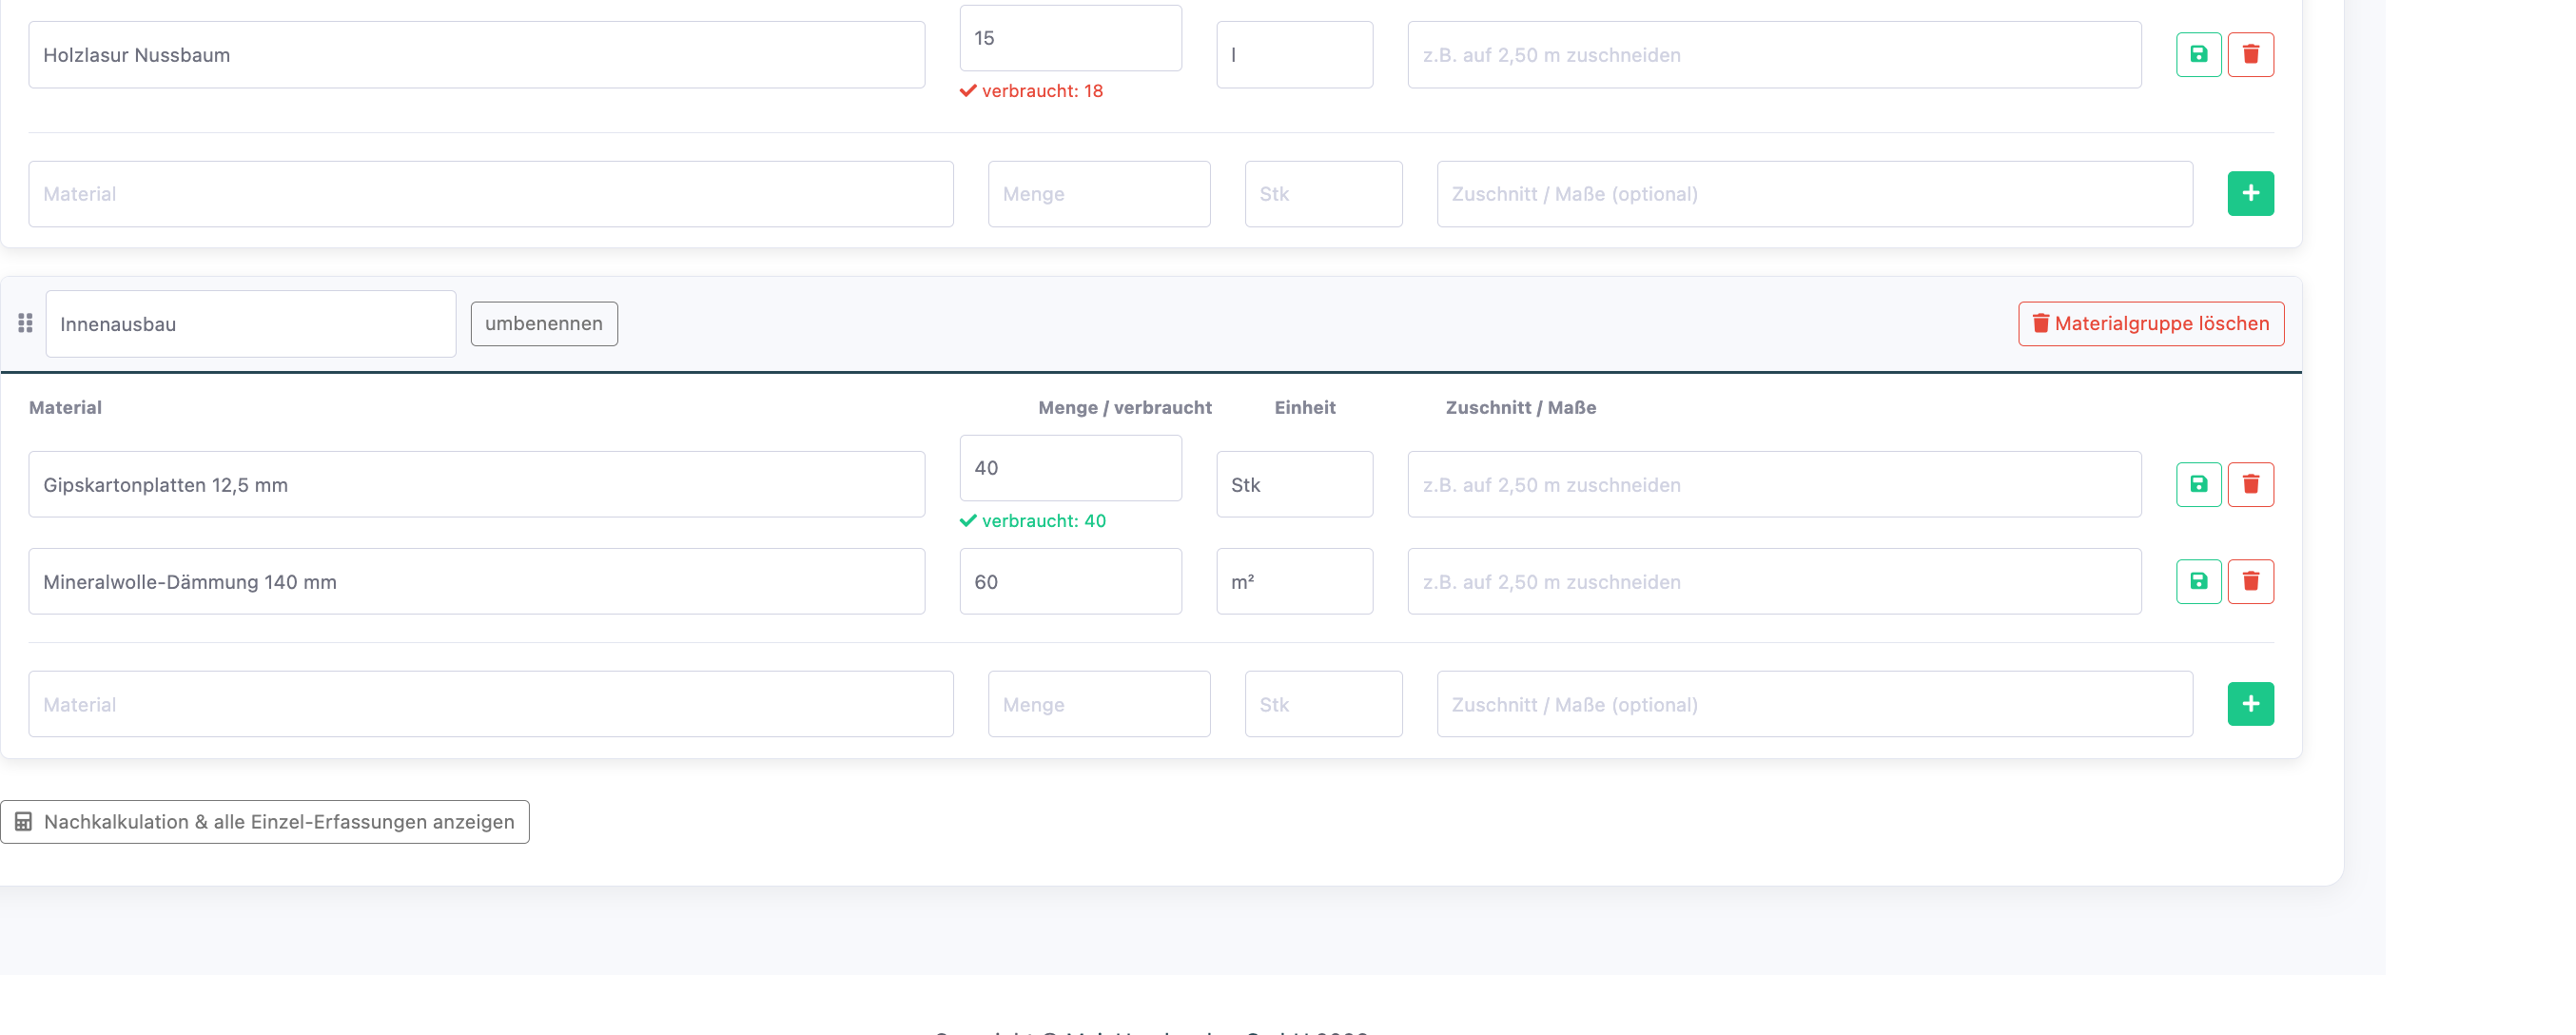Click the 'Menge / verbraucht' column header

[x=1125, y=407]
